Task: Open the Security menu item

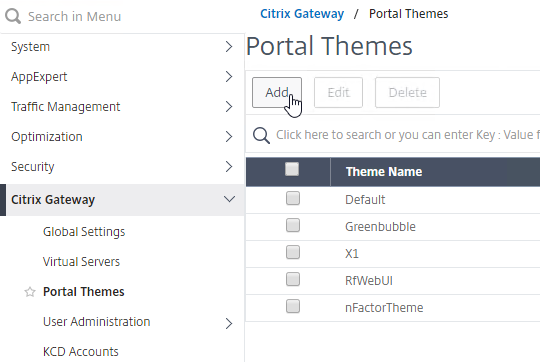Action: [x=32, y=167]
